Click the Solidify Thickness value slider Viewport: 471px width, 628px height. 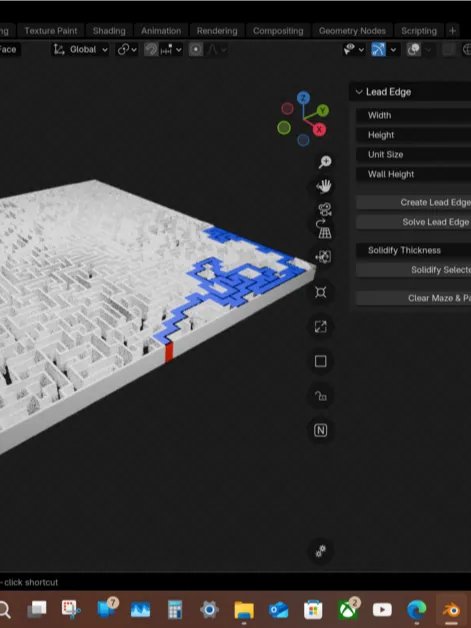tap(414, 250)
